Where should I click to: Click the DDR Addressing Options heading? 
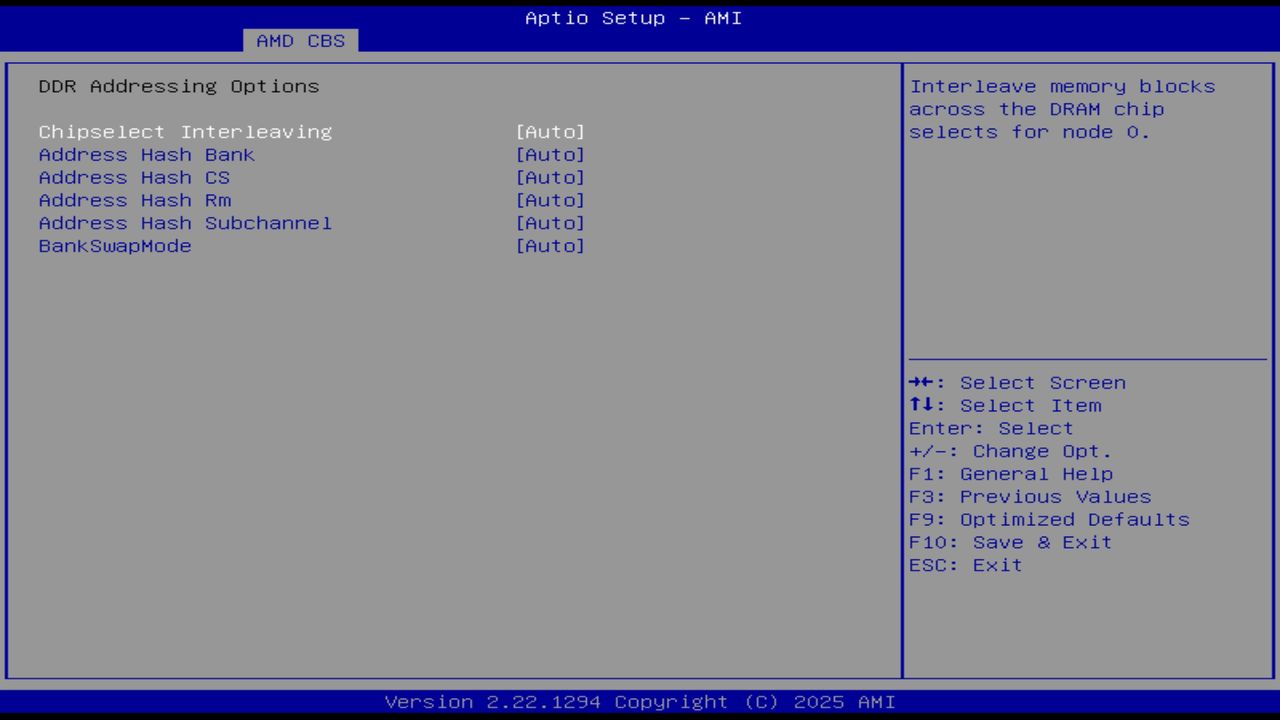pyautogui.click(x=178, y=86)
